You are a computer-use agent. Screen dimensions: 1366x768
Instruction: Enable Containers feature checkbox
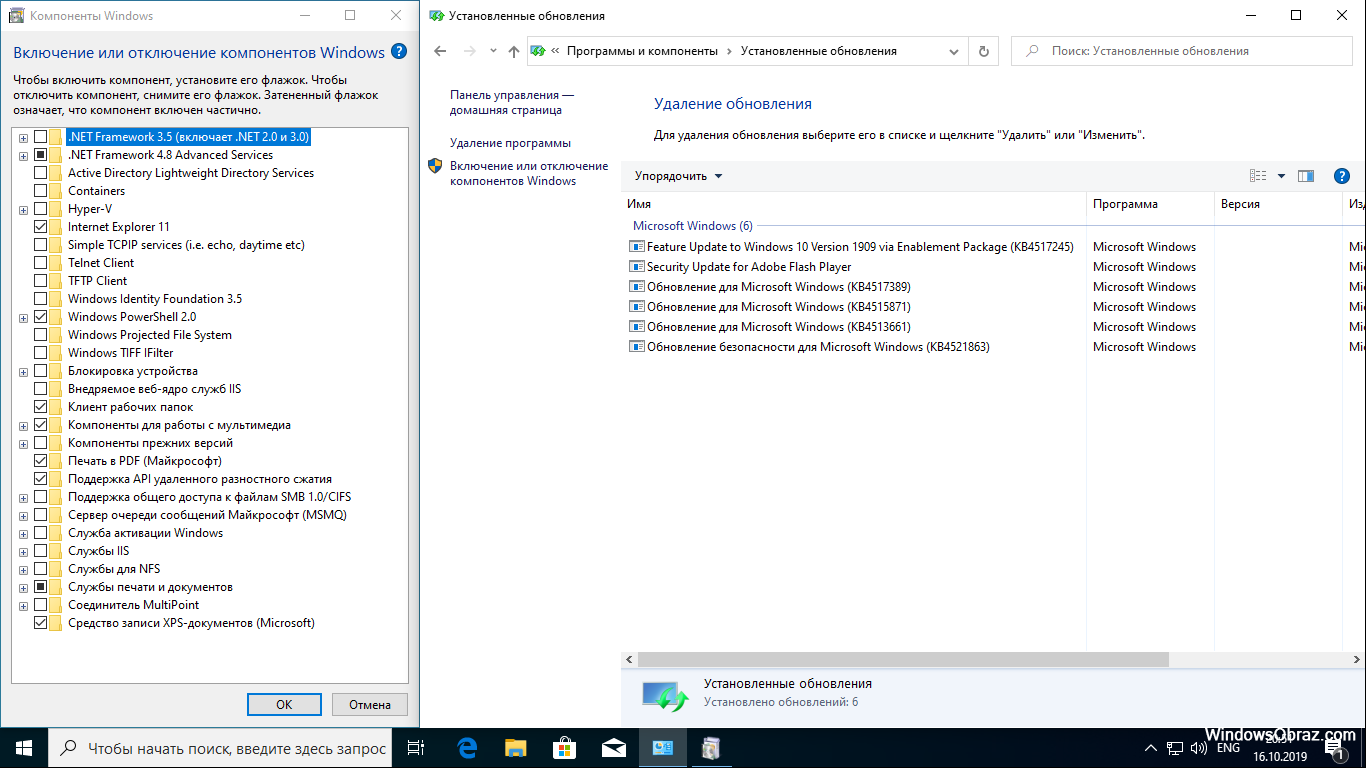40,191
